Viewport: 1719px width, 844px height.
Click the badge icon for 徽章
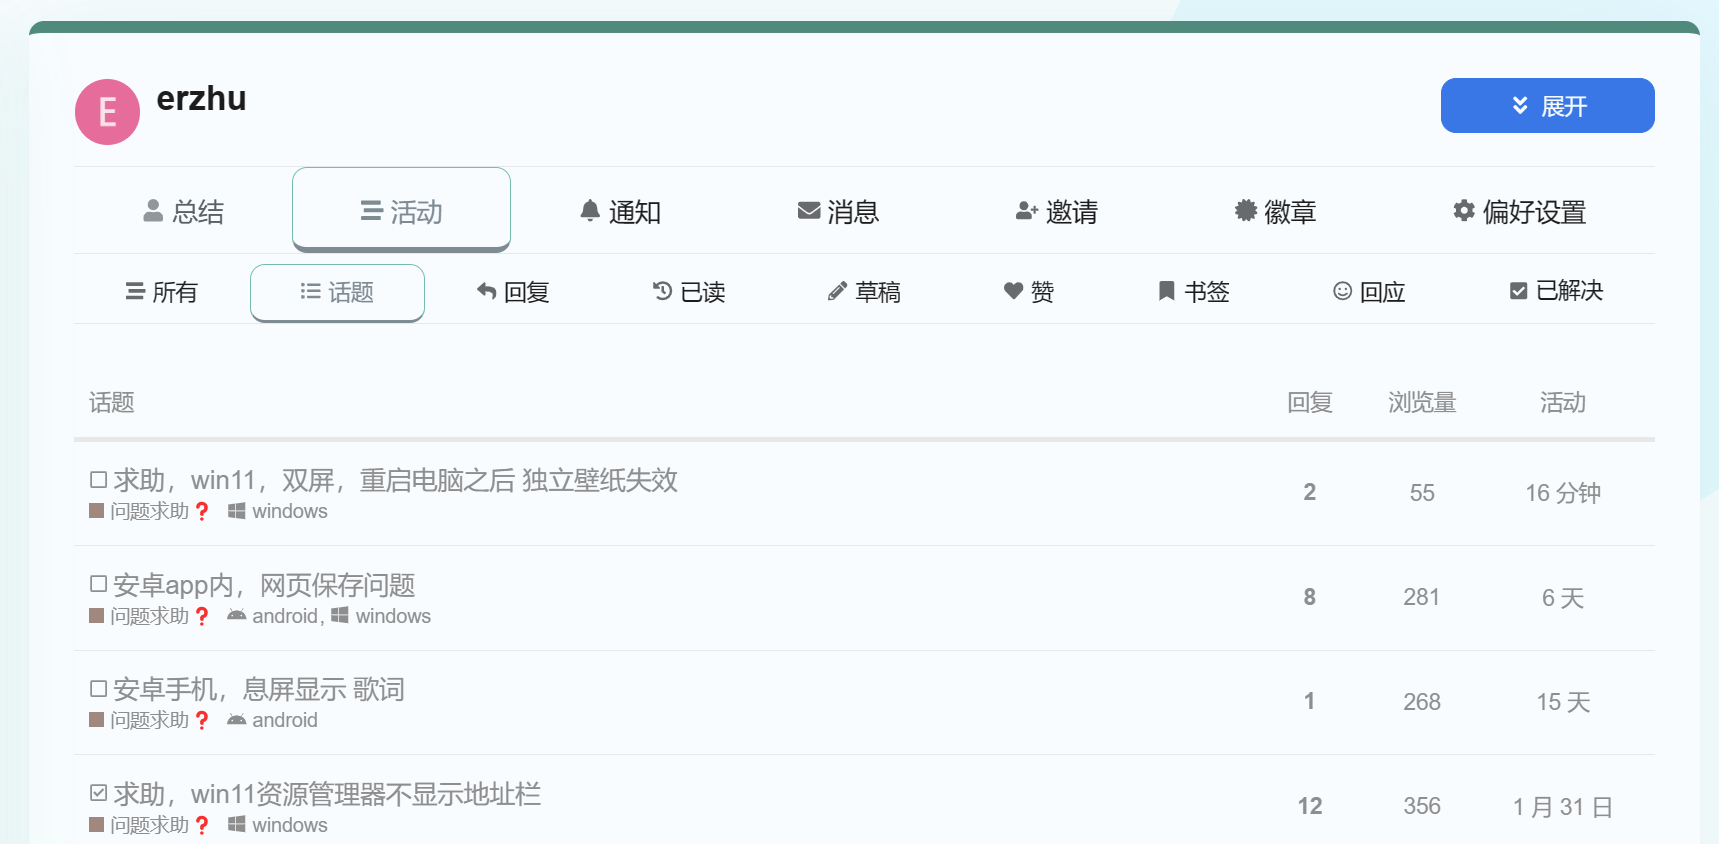coord(1245,211)
